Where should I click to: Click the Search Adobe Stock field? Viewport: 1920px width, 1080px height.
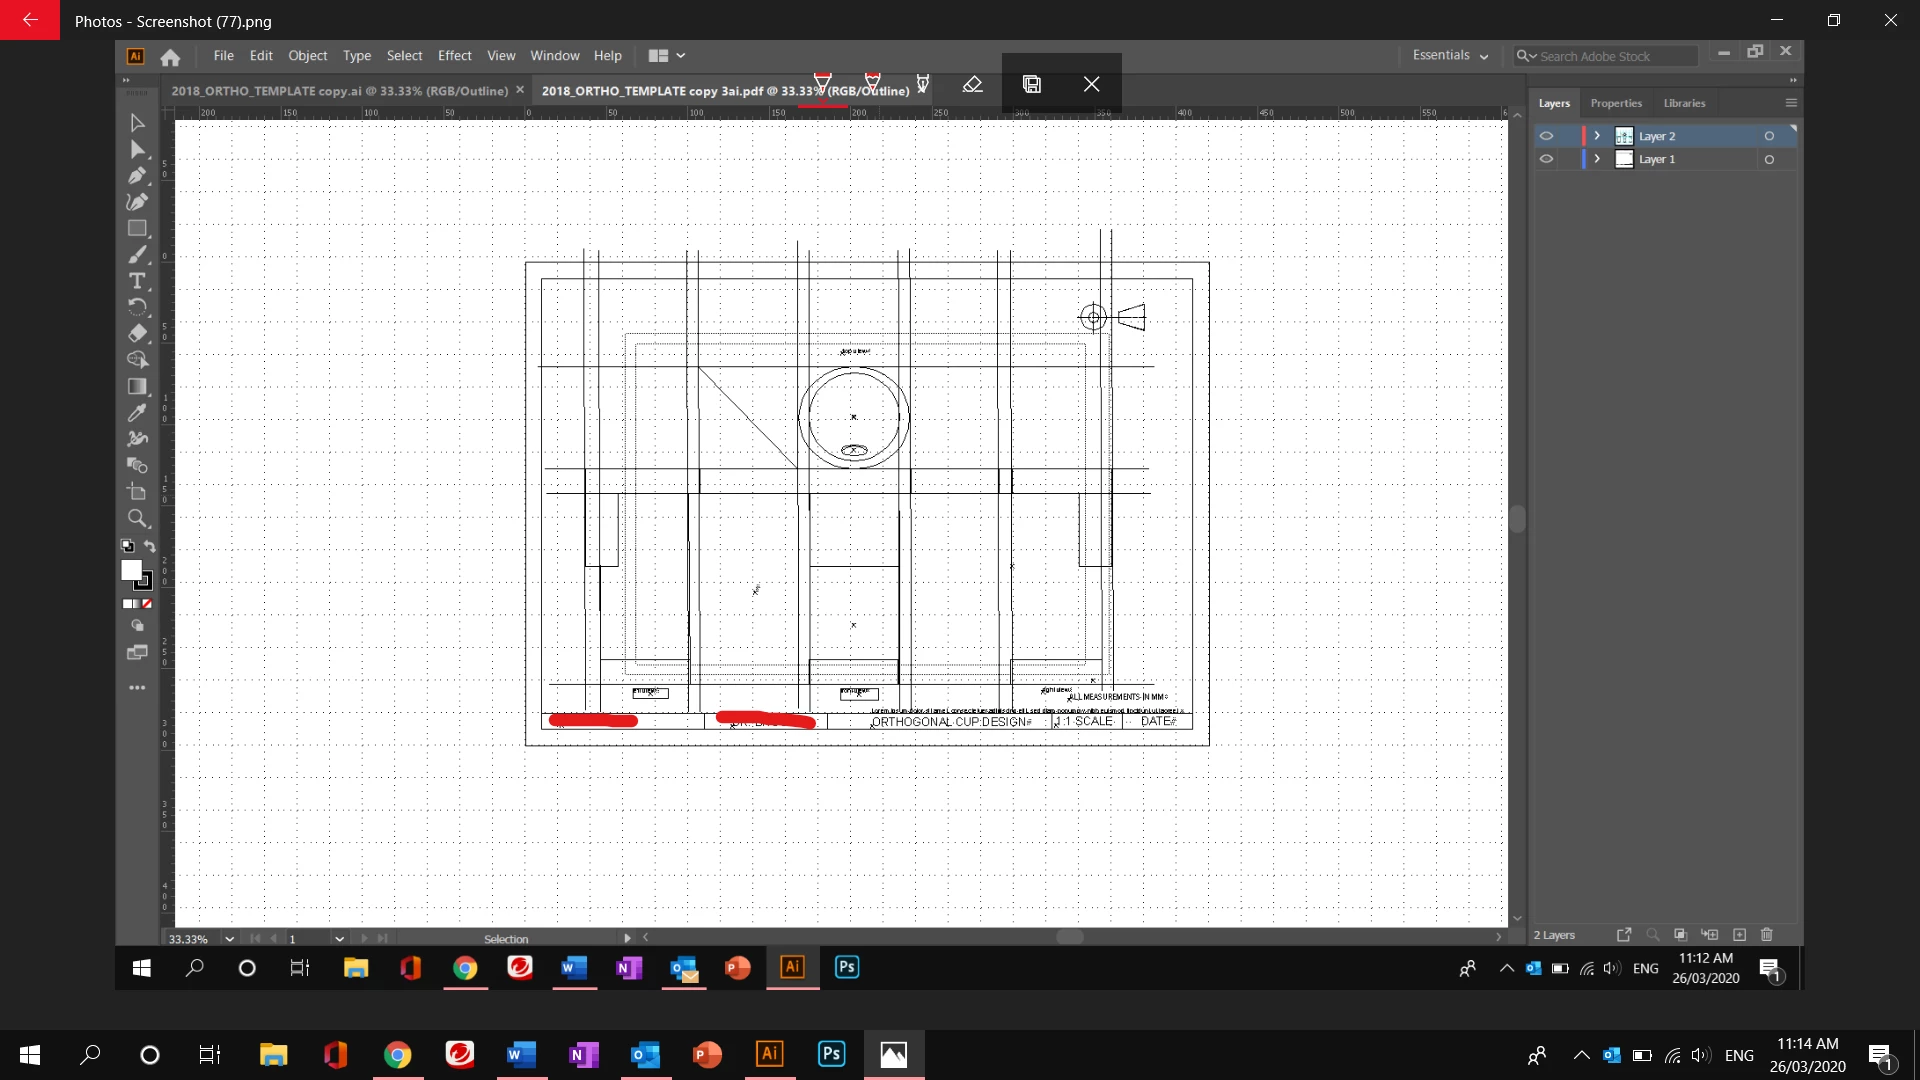1610,57
